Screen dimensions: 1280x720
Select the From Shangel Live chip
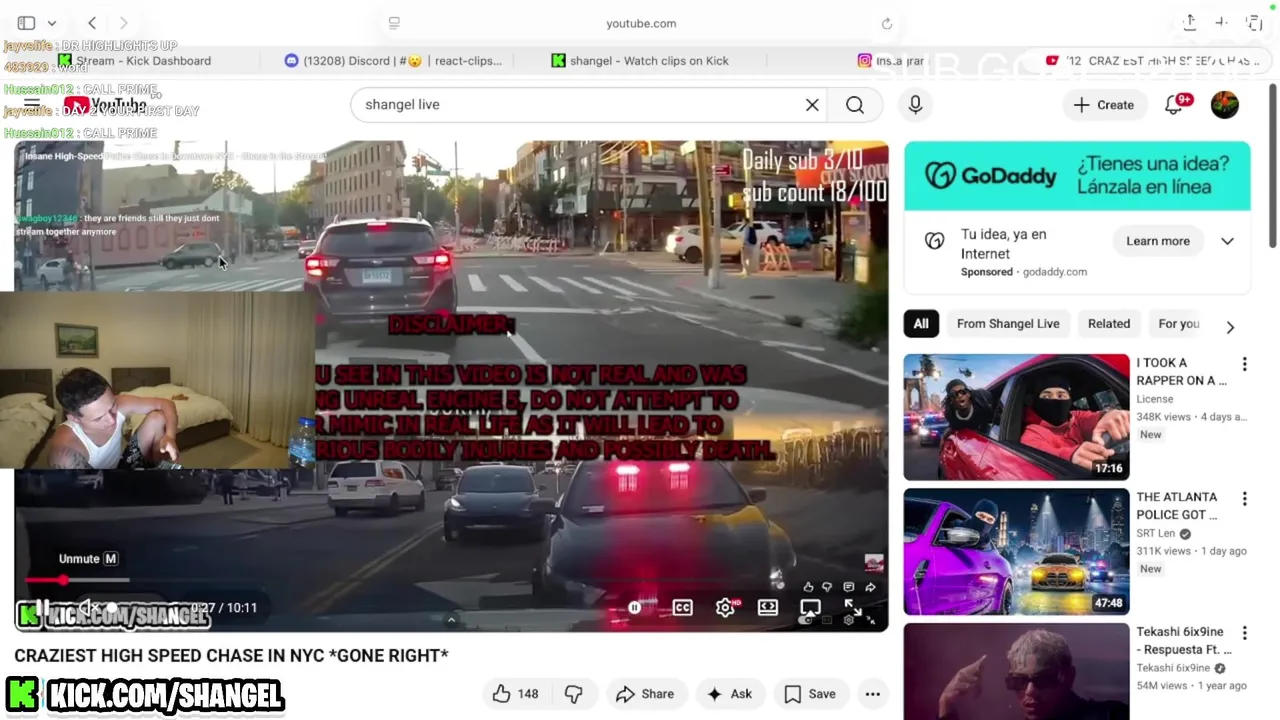click(x=1008, y=324)
